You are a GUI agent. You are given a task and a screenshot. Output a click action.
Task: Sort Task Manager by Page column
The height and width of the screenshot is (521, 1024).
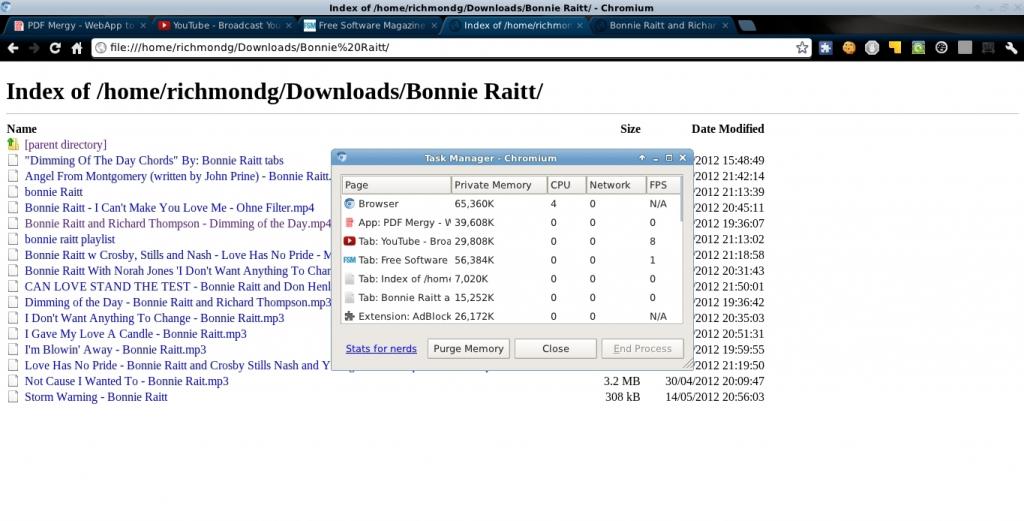pyautogui.click(x=396, y=185)
